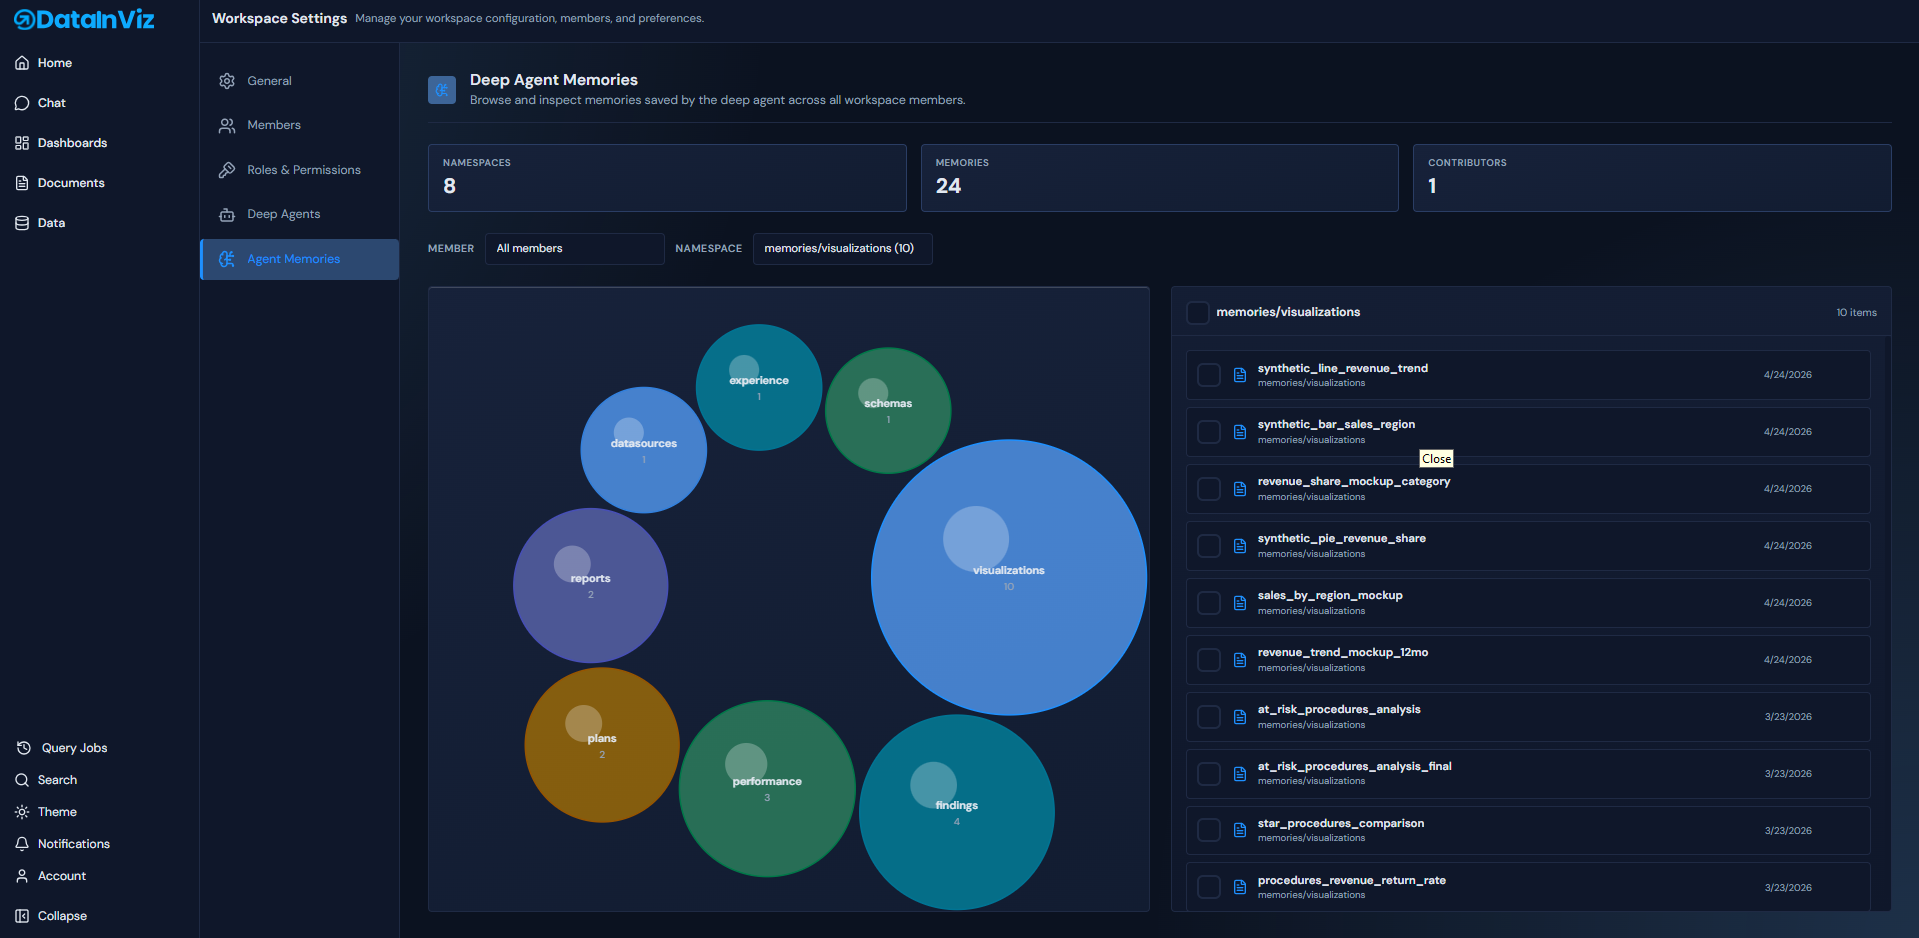Click the Members people icon
1919x938 pixels.
point(227,125)
